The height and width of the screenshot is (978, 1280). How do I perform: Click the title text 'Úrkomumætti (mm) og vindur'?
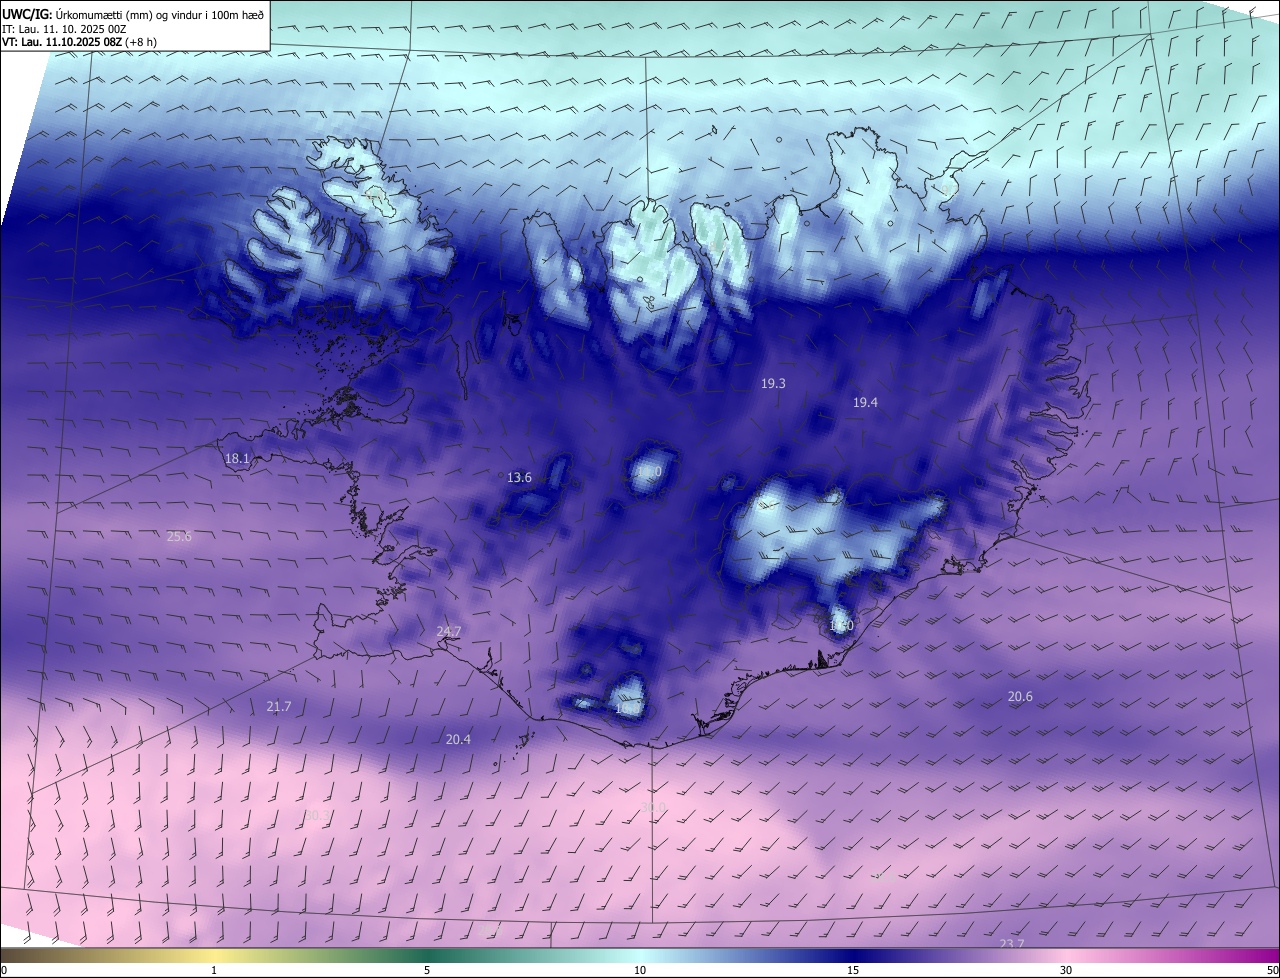[127, 14]
